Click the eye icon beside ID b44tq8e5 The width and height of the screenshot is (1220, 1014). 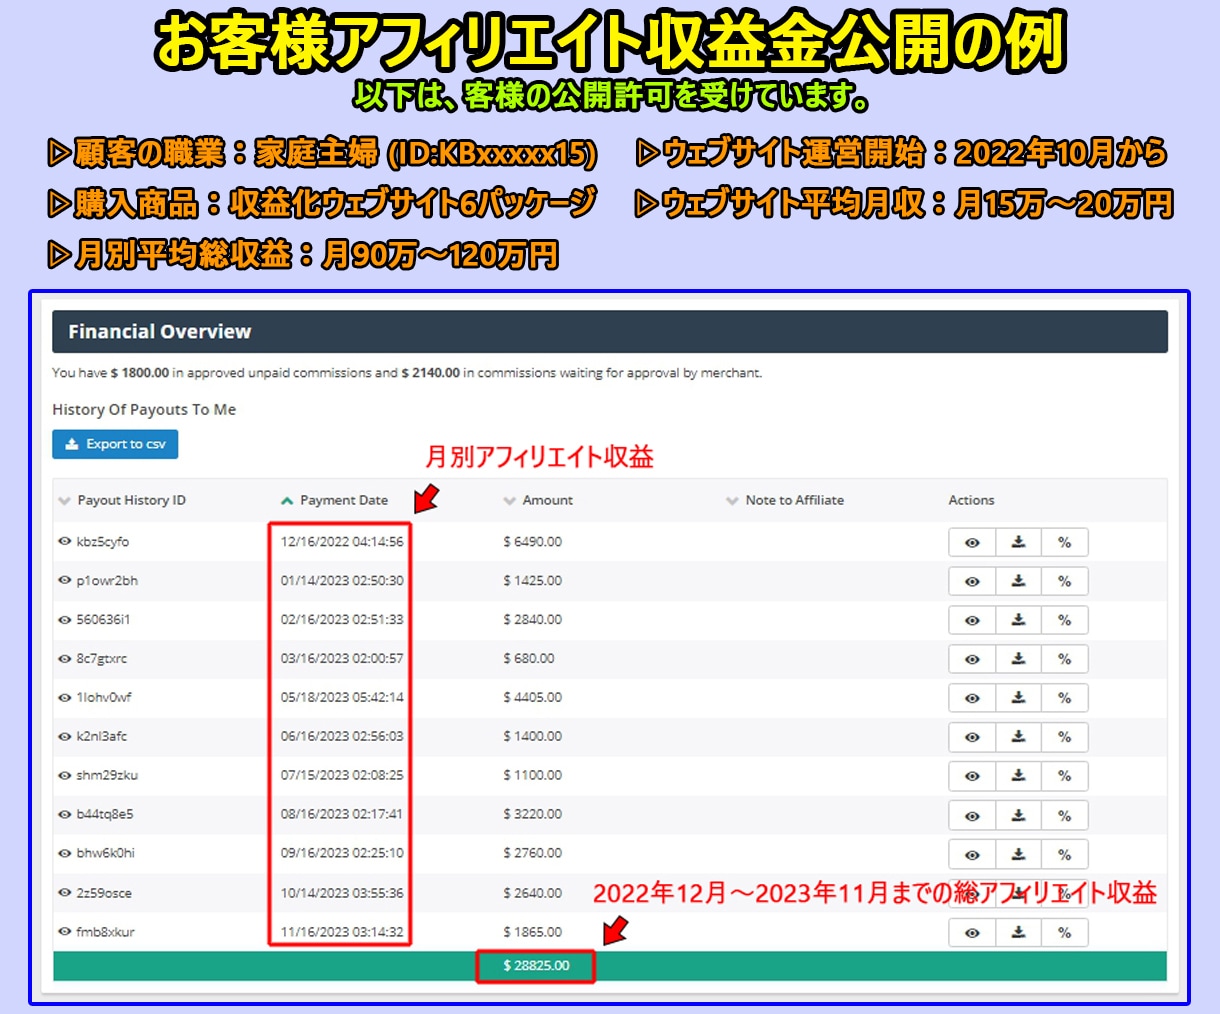tap(64, 814)
